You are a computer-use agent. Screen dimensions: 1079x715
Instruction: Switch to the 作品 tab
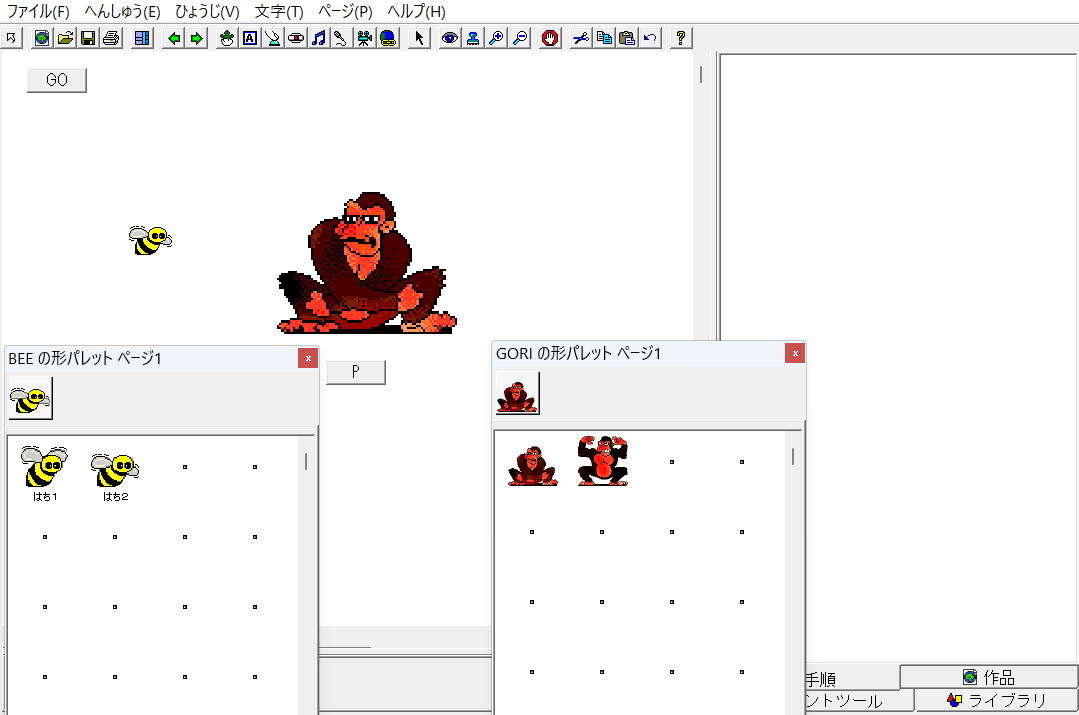click(x=989, y=677)
